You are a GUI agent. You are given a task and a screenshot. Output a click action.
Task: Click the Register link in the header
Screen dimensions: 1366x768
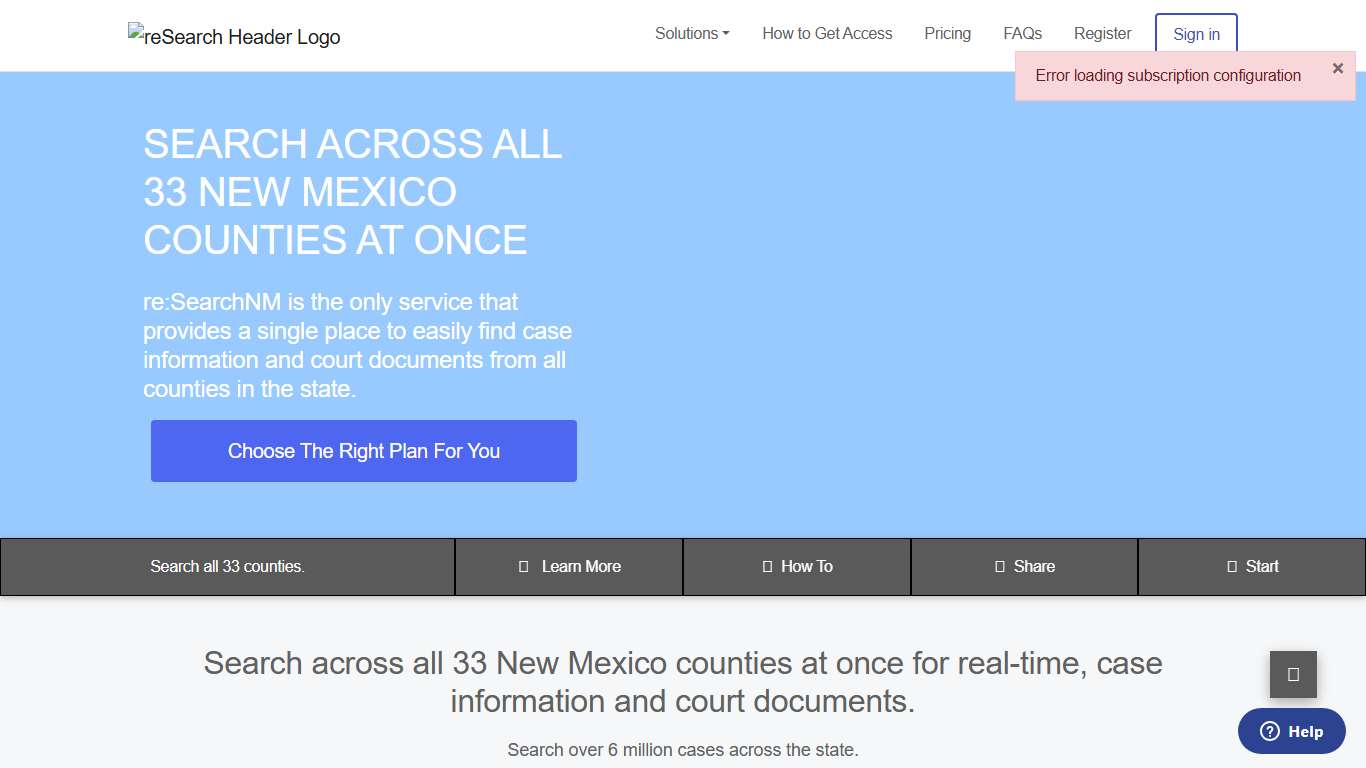tap(1102, 33)
